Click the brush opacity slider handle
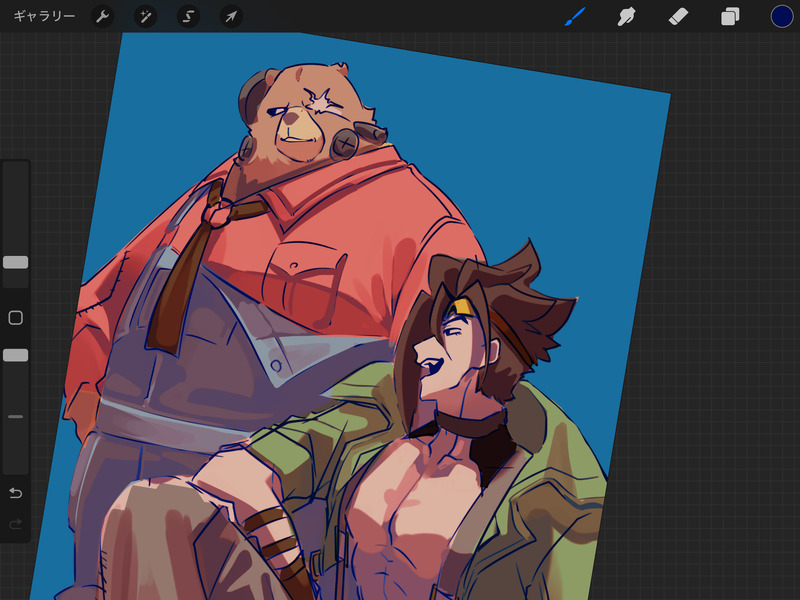 [x=15, y=355]
